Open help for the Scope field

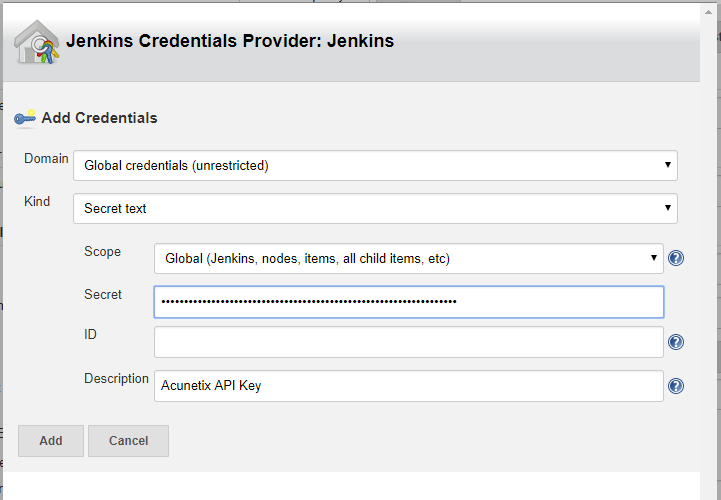point(676,258)
